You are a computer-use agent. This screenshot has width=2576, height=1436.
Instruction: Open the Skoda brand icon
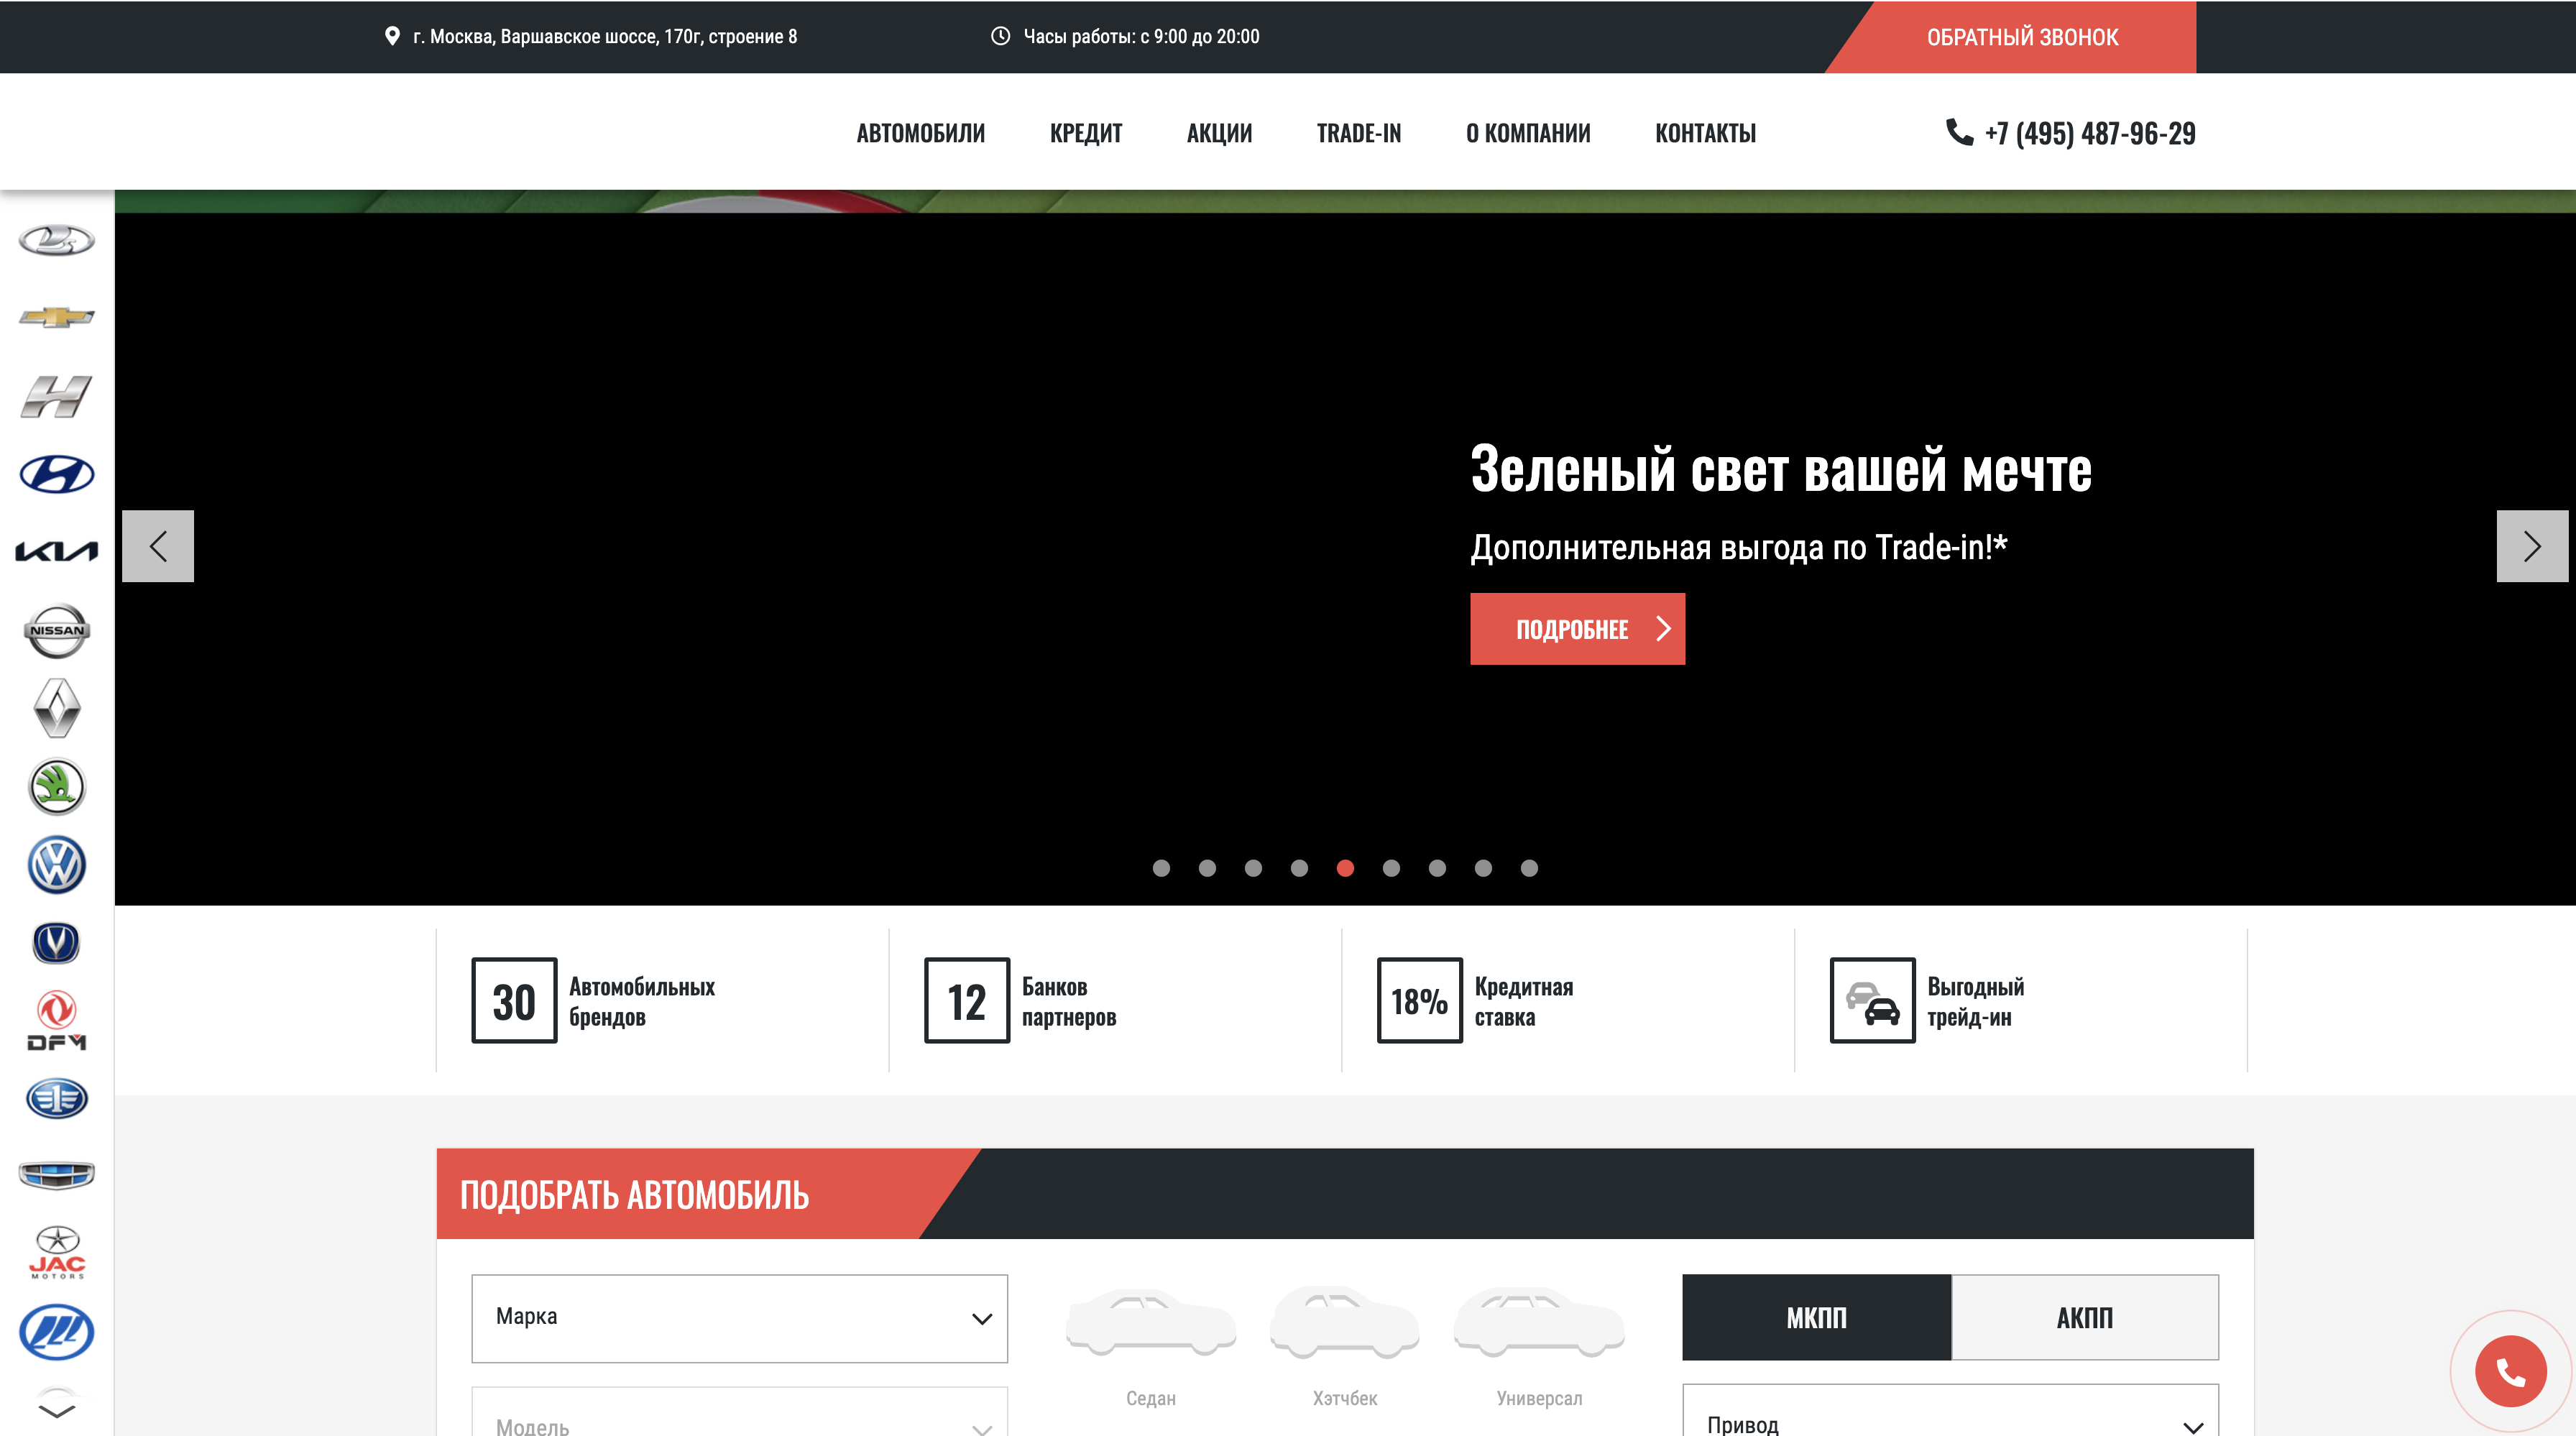pyautogui.click(x=57, y=787)
